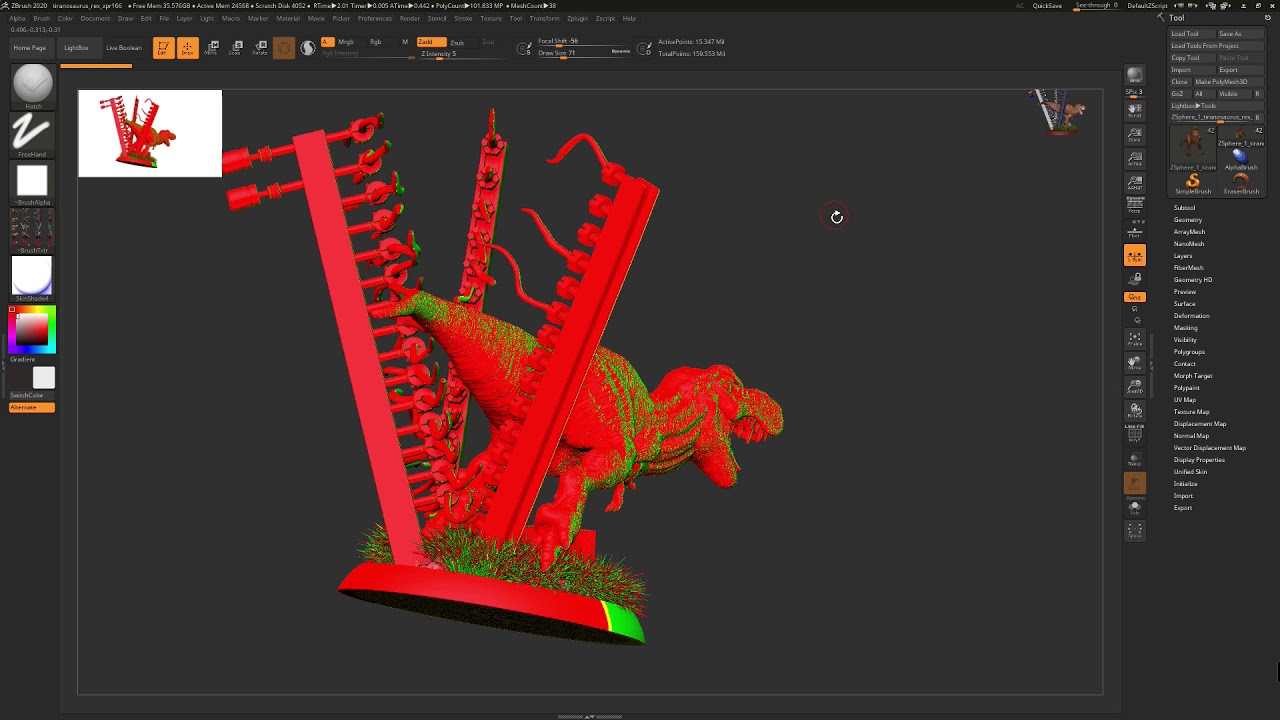Expand the Subtool palette
The height and width of the screenshot is (720, 1280).
1185,208
